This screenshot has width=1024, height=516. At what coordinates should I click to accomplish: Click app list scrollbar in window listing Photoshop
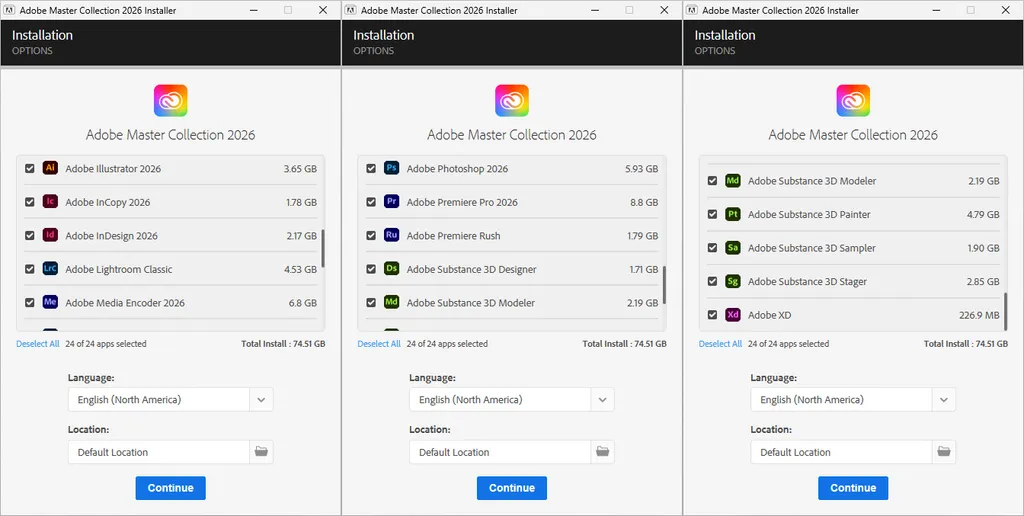pyautogui.click(x=664, y=285)
